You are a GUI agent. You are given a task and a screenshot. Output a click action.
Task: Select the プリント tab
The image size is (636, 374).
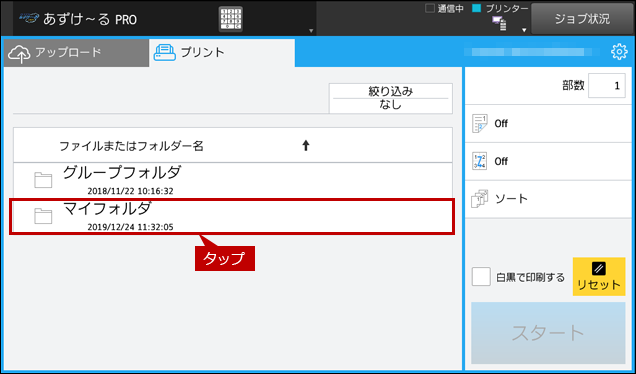pyautogui.click(x=222, y=53)
